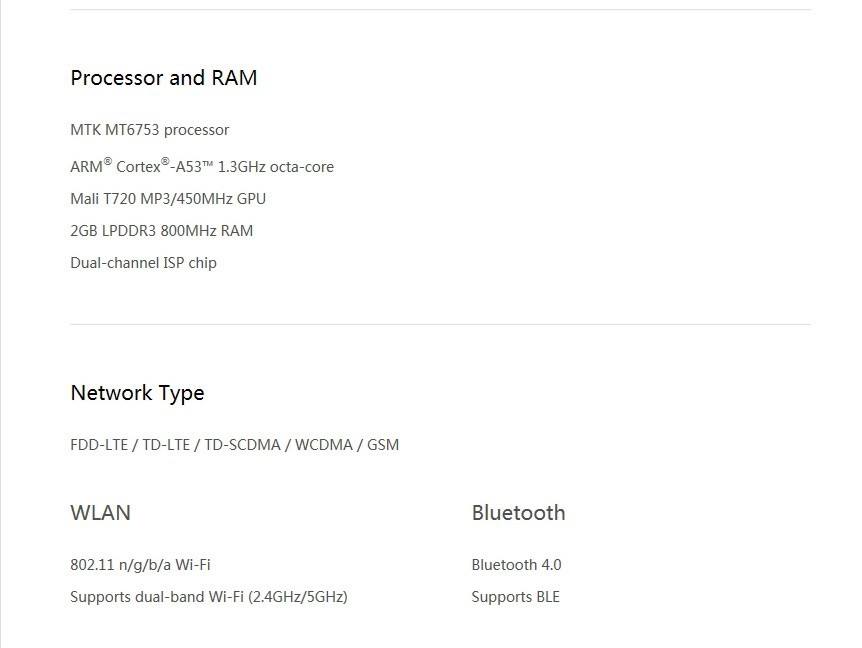Click the GSM network label

coord(383,445)
